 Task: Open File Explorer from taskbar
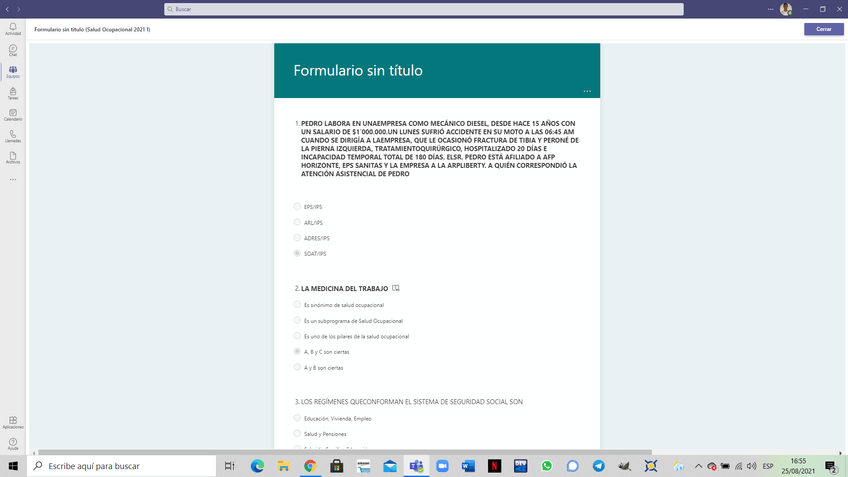pos(283,466)
